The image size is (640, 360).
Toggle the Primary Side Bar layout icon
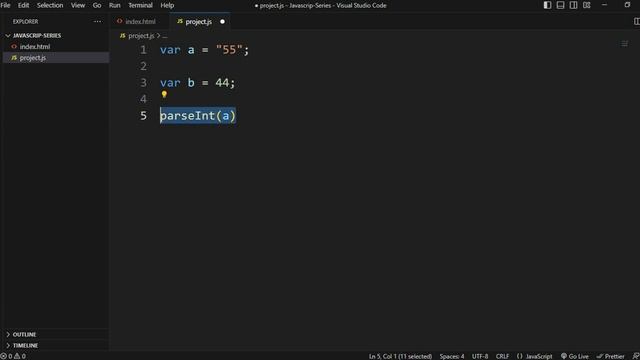(547, 5)
